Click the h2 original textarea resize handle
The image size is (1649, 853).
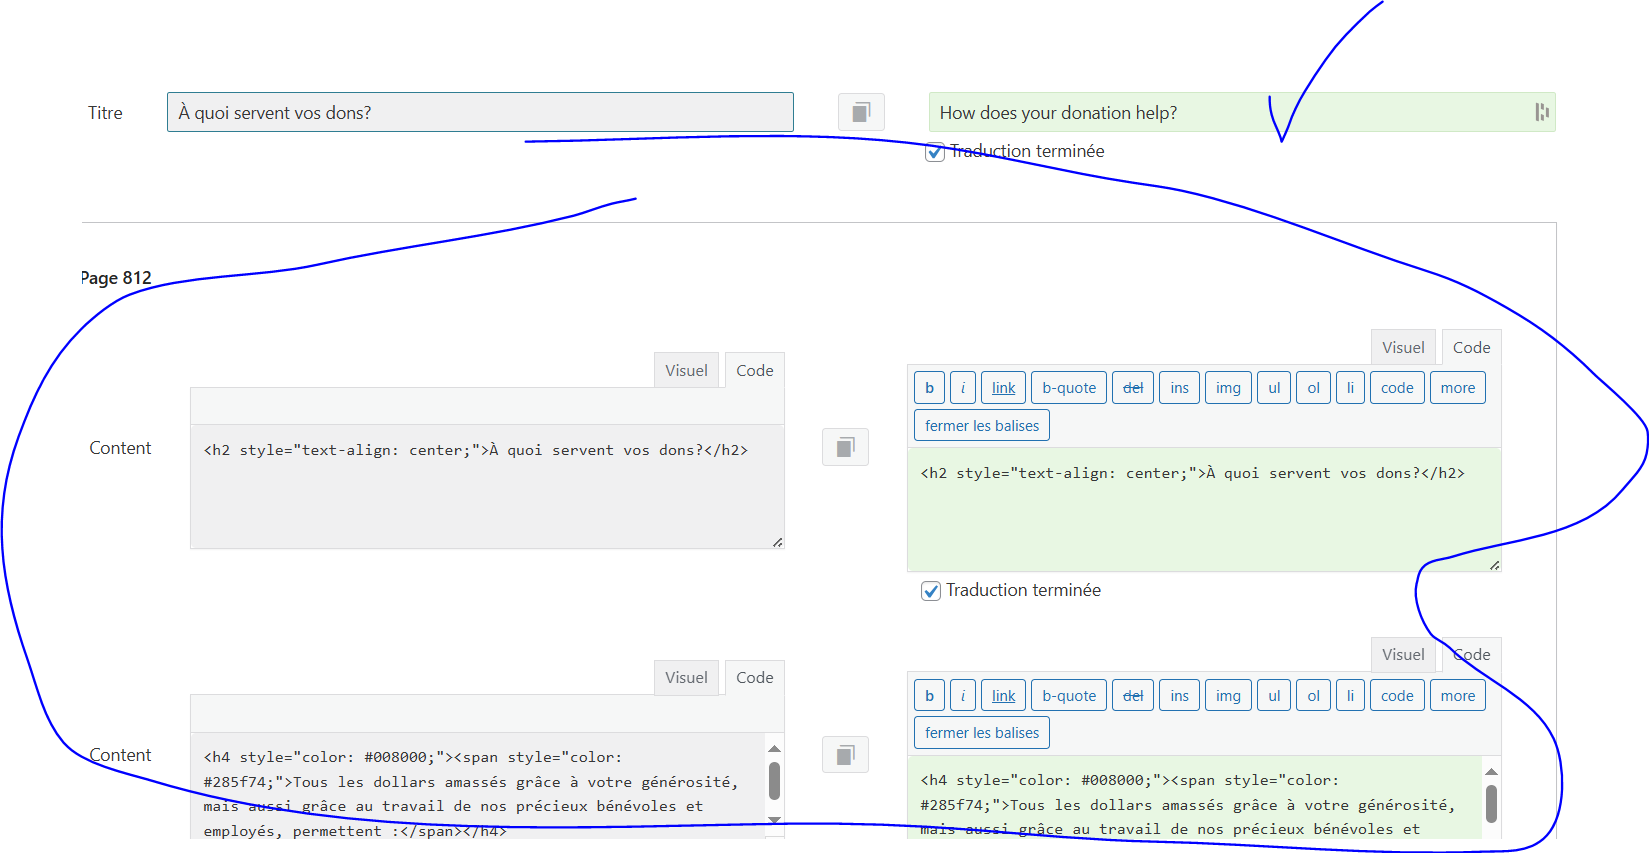[777, 542]
